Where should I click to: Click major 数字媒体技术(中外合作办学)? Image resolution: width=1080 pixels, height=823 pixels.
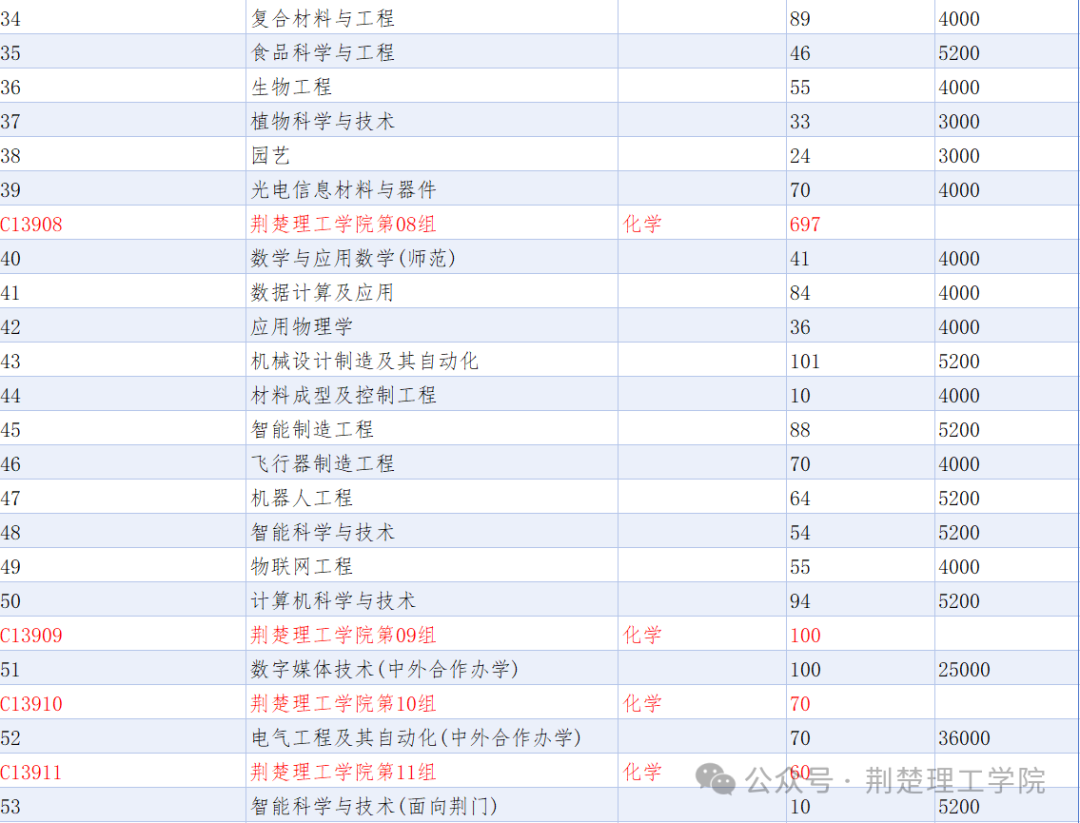[x=384, y=669]
